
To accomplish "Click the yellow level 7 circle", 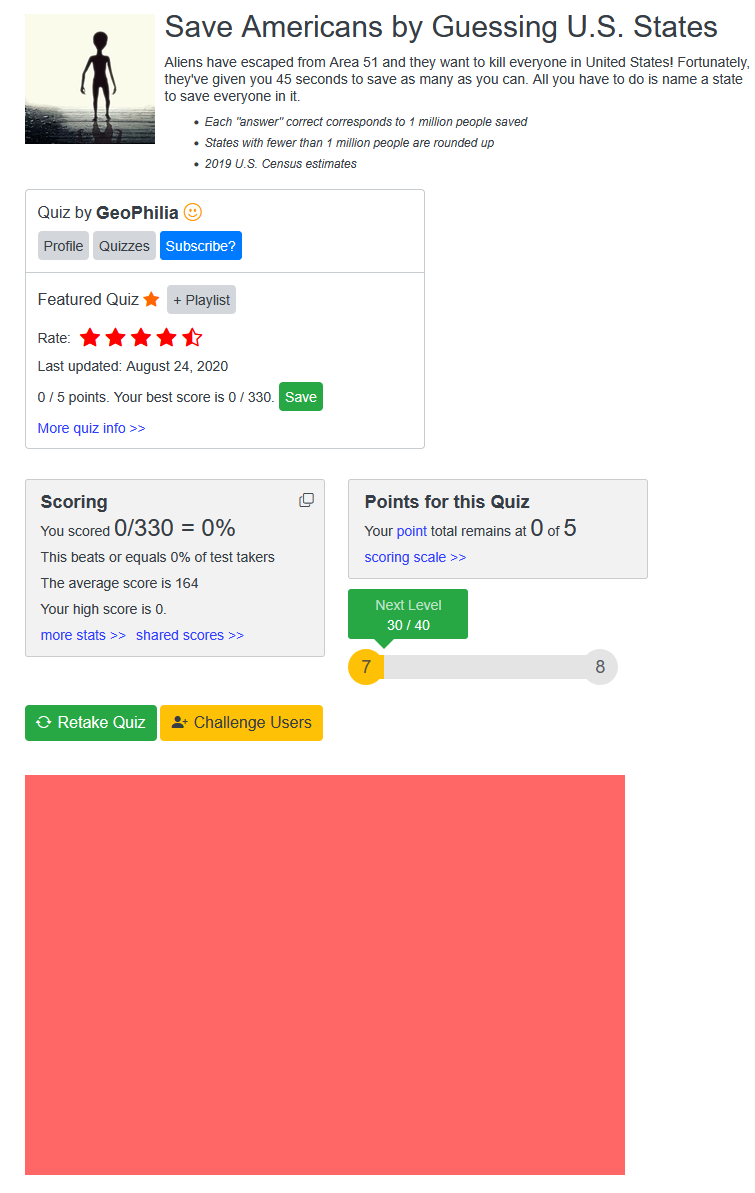I will tap(366, 666).
